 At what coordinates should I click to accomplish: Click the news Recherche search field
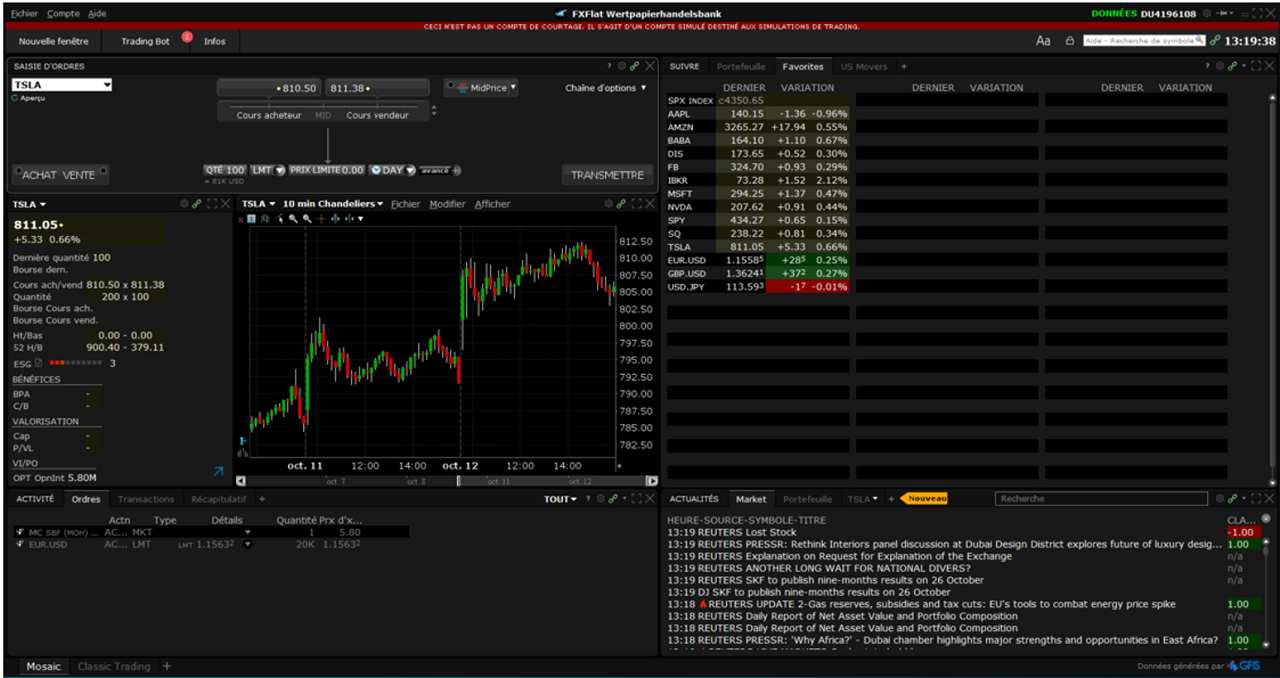pos(1101,498)
